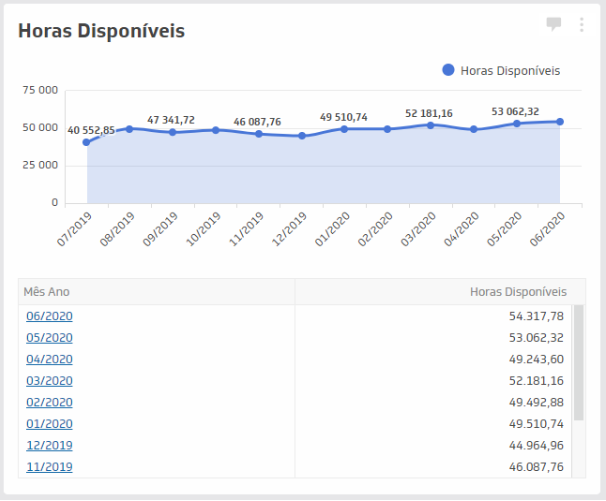Click the 01/2020 month link
This screenshot has height=501, width=606.
pos(49,424)
